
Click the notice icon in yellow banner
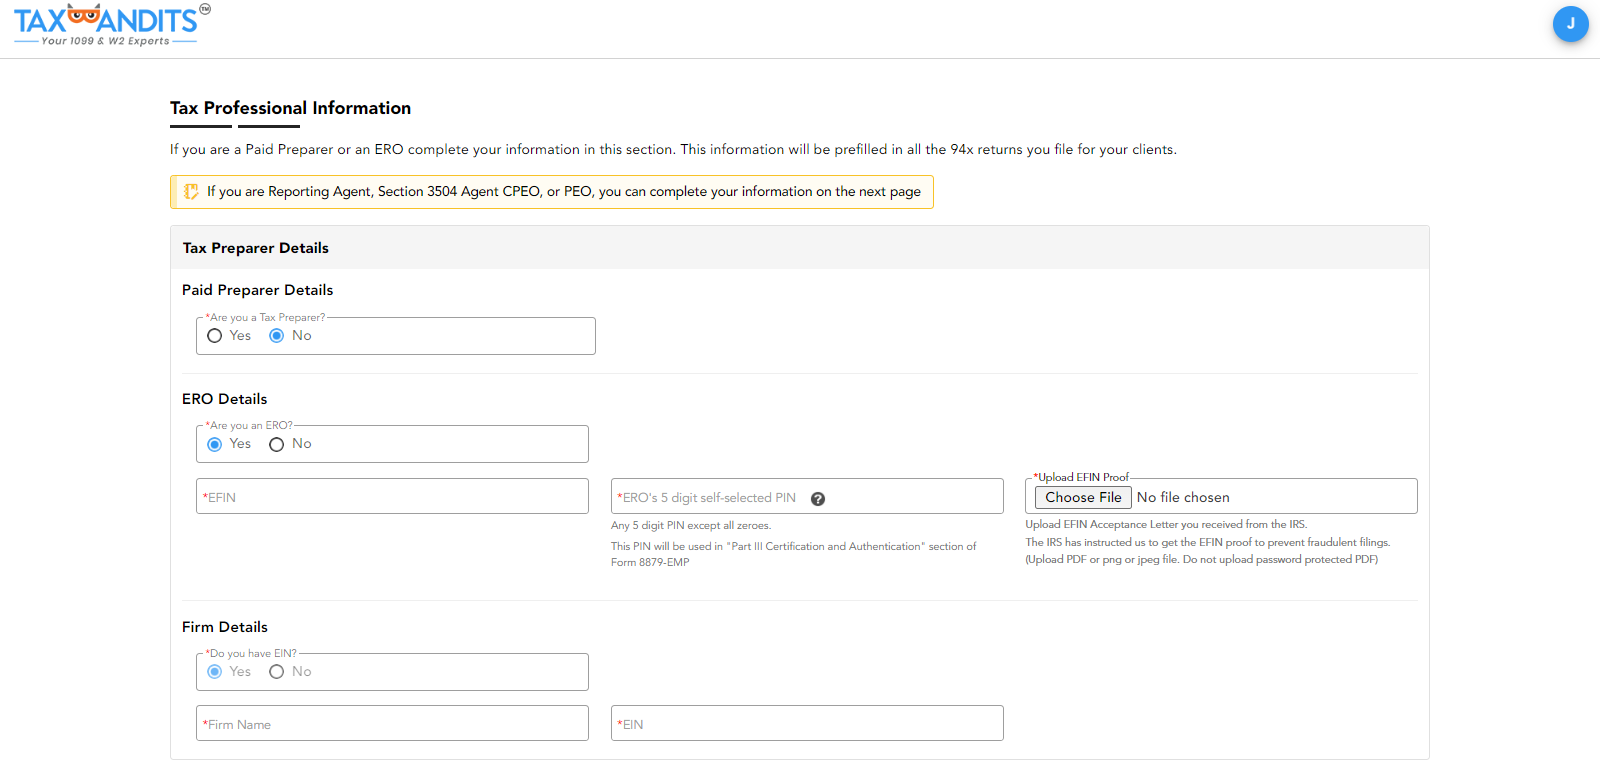(191, 191)
